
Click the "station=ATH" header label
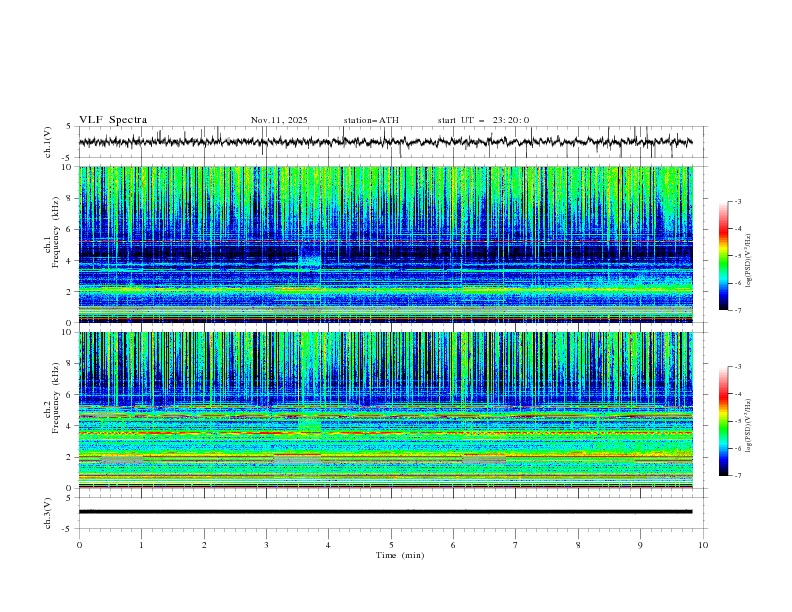[371, 120]
